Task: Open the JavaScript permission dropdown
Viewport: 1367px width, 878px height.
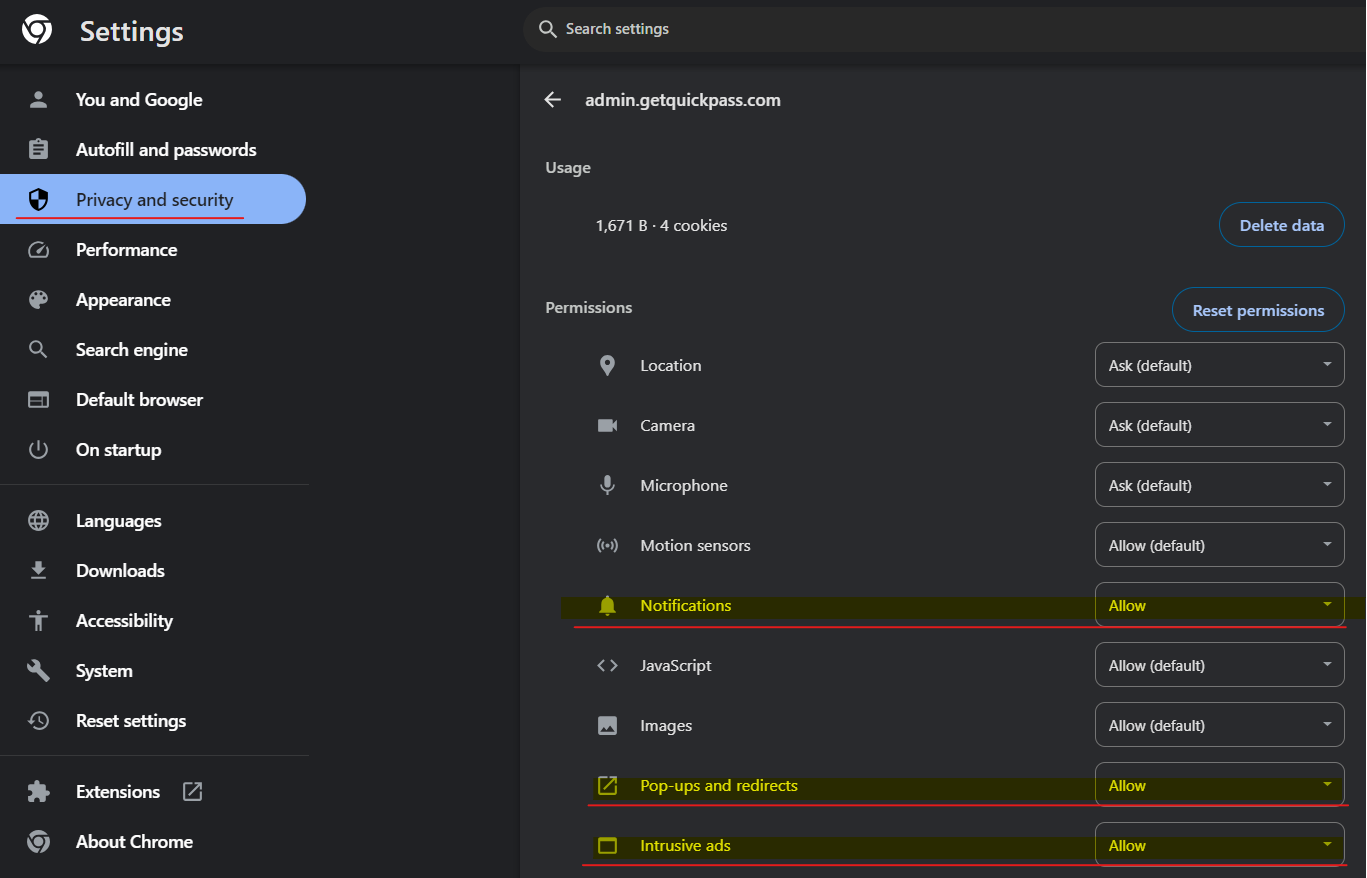Action: click(x=1219, y=665)
